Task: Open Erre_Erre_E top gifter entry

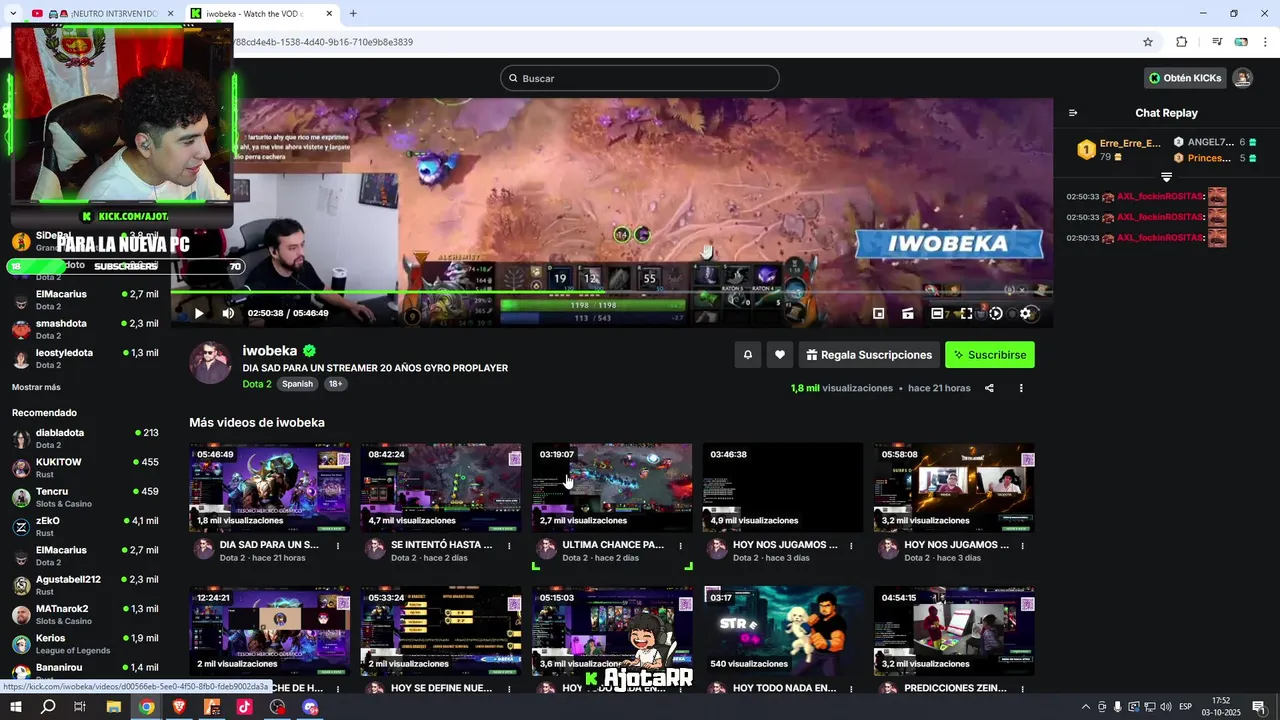Action: (x=1118, y=150)
